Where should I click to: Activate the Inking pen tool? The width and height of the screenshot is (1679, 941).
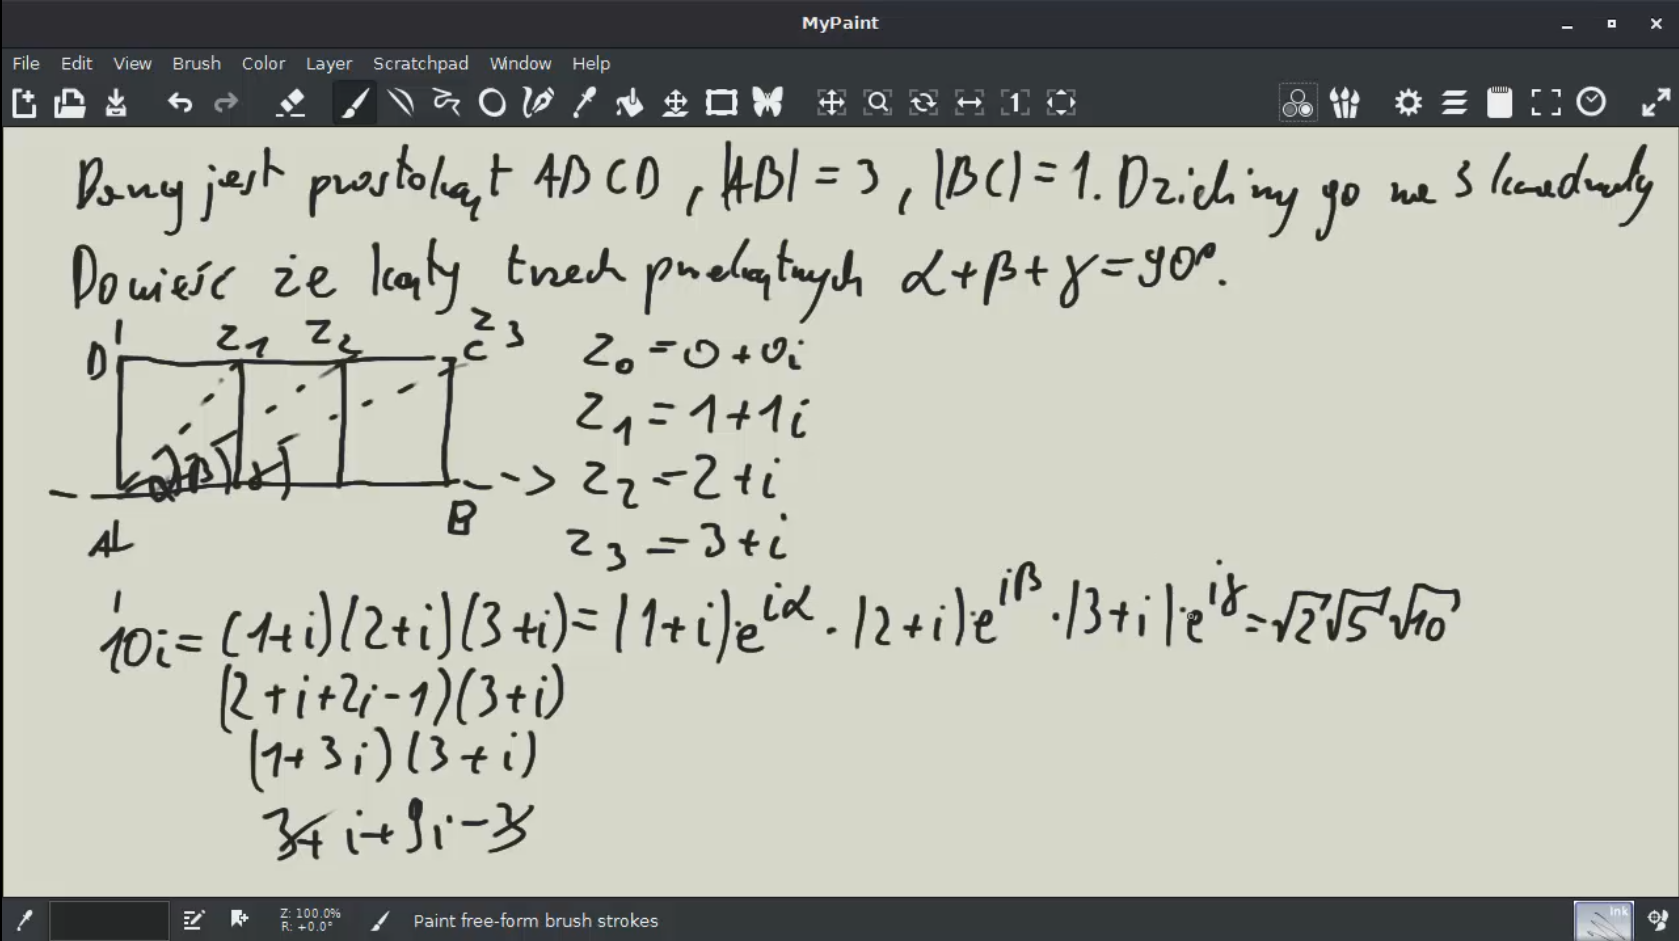click(x=538, y=103)
